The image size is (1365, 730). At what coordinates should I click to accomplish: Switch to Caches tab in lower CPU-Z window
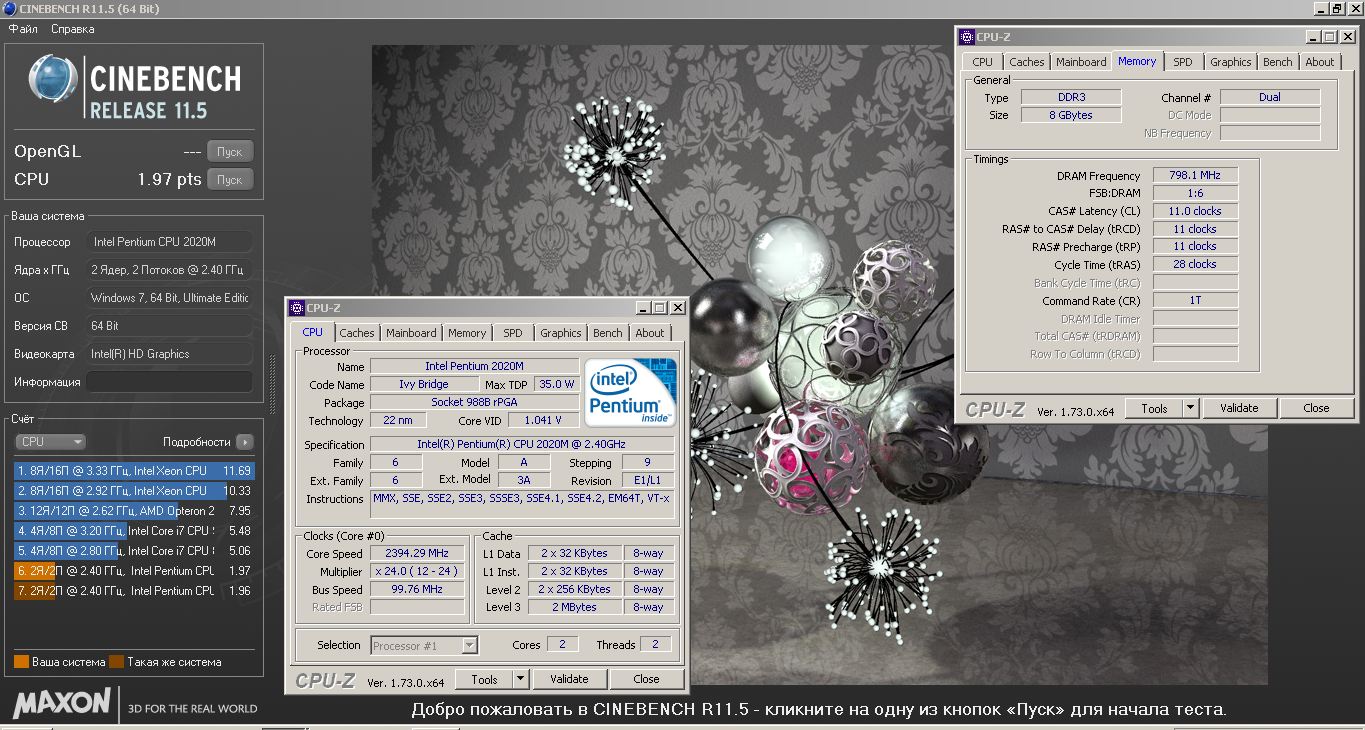[357, 333]
